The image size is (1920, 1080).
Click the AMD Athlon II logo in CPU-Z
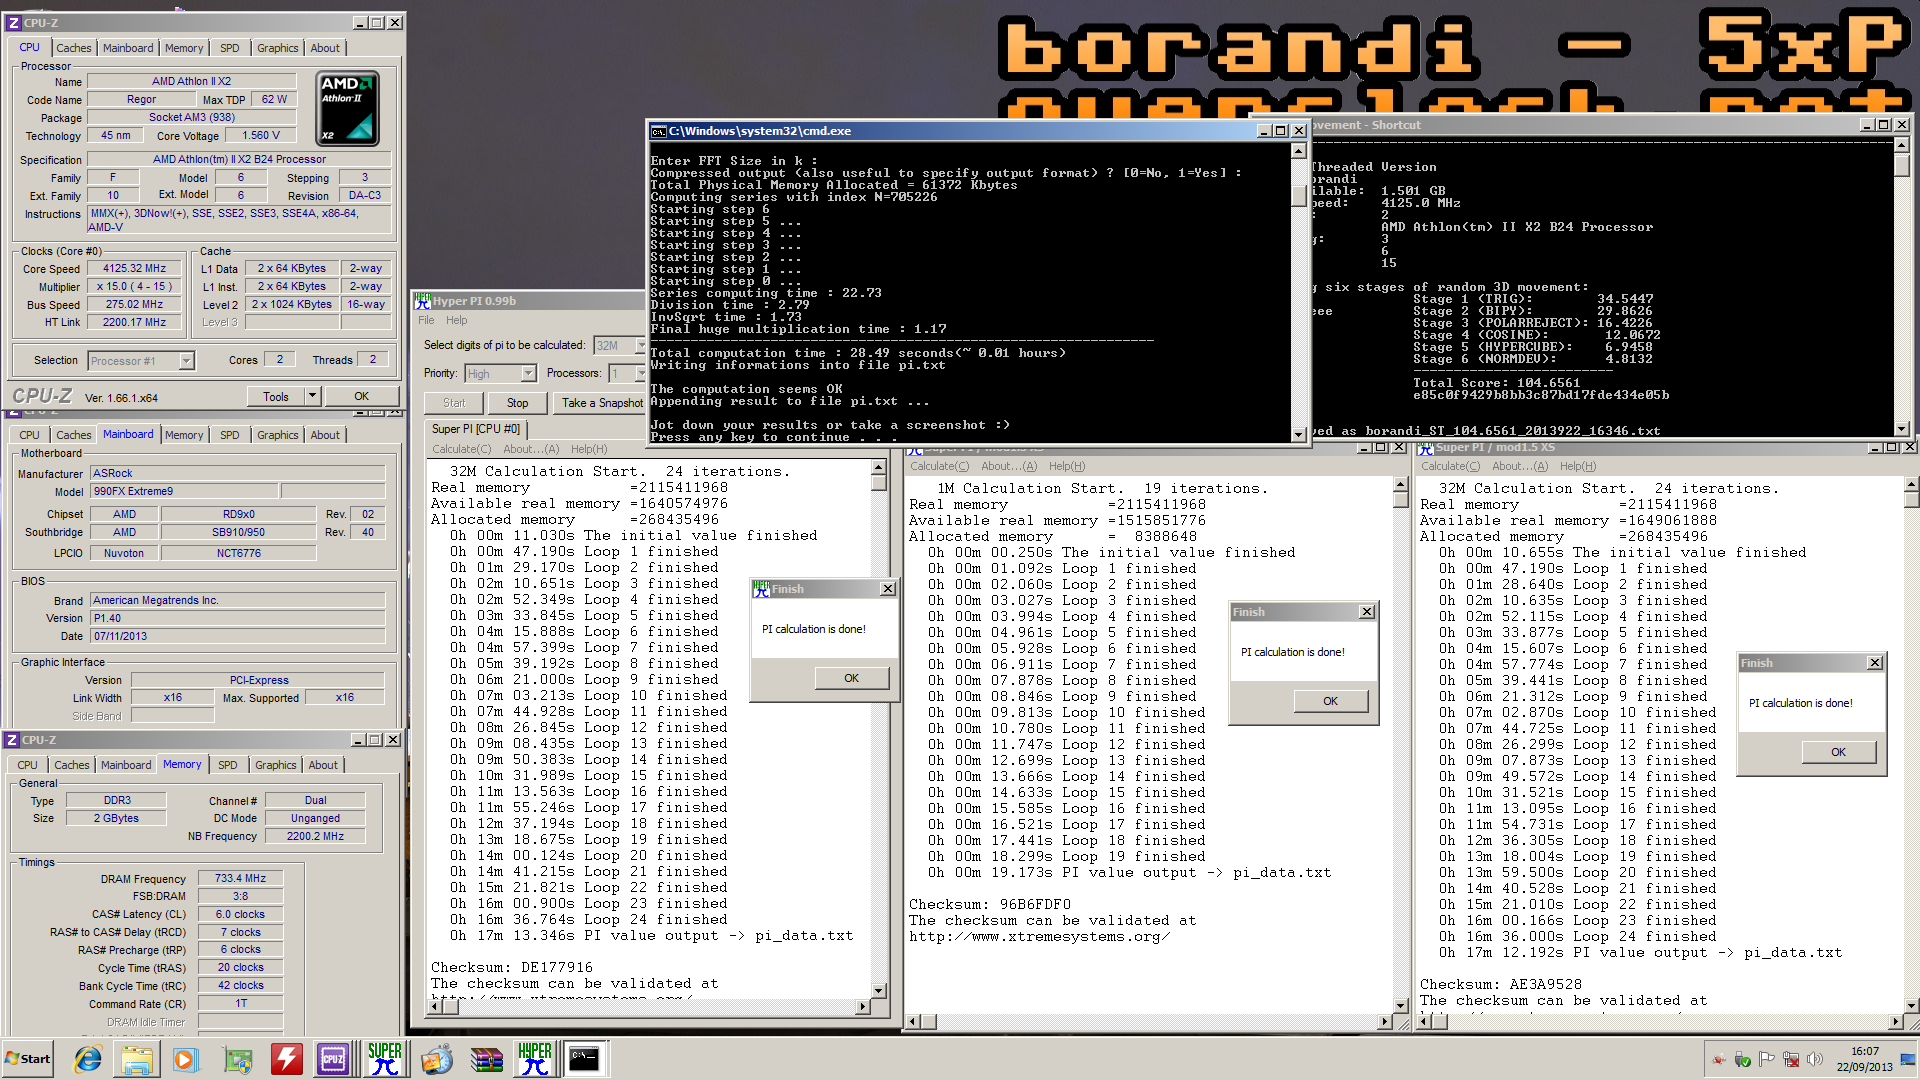click(347, 107)
